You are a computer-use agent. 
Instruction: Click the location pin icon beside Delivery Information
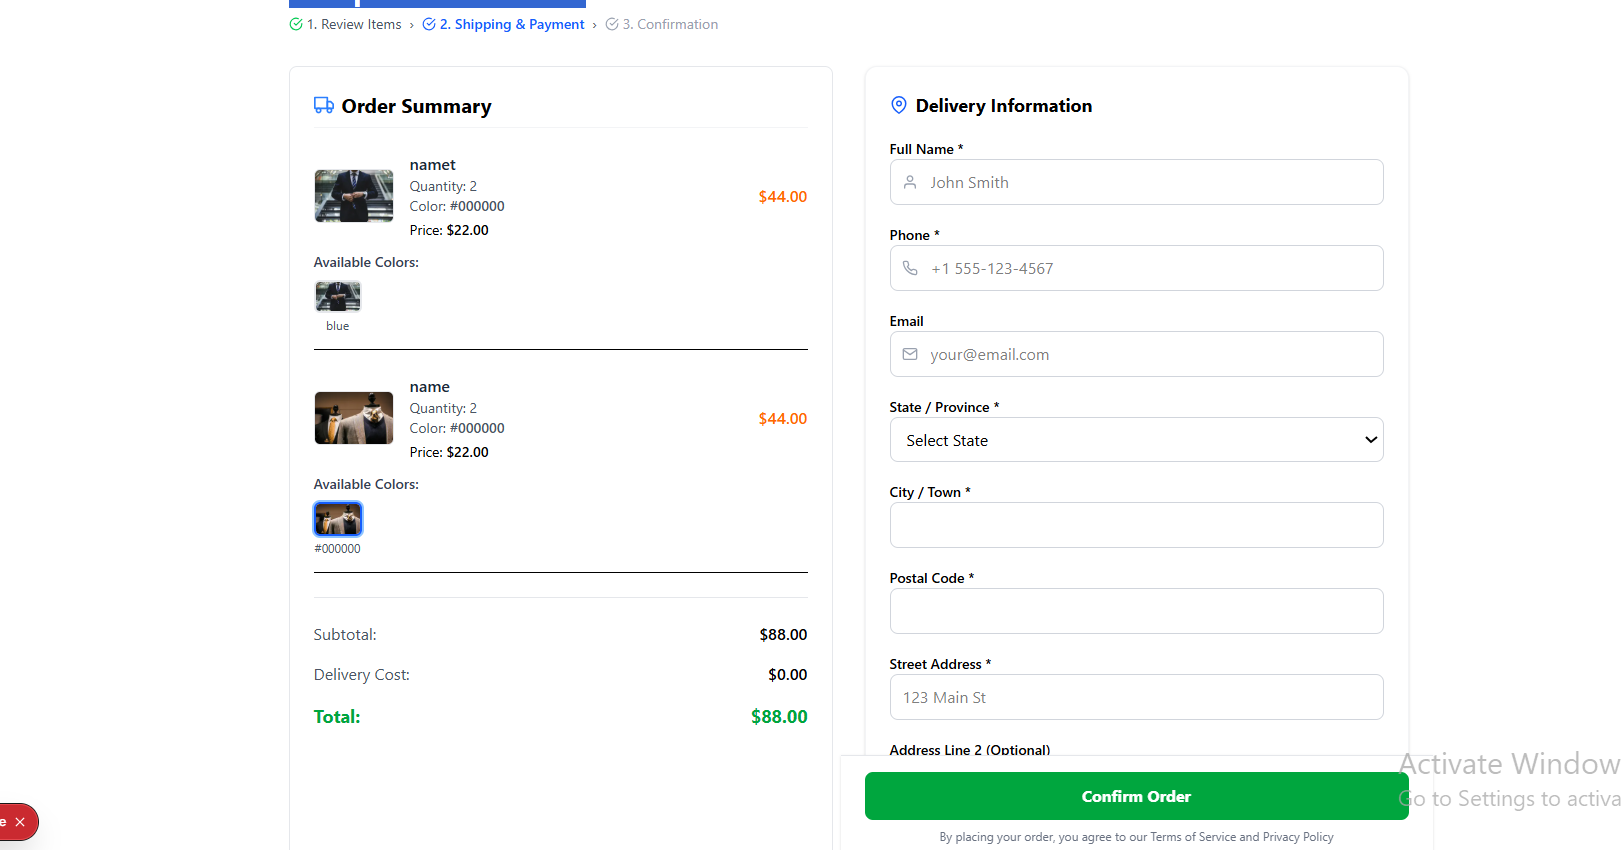pyautogui.click(x=899, y=105)
